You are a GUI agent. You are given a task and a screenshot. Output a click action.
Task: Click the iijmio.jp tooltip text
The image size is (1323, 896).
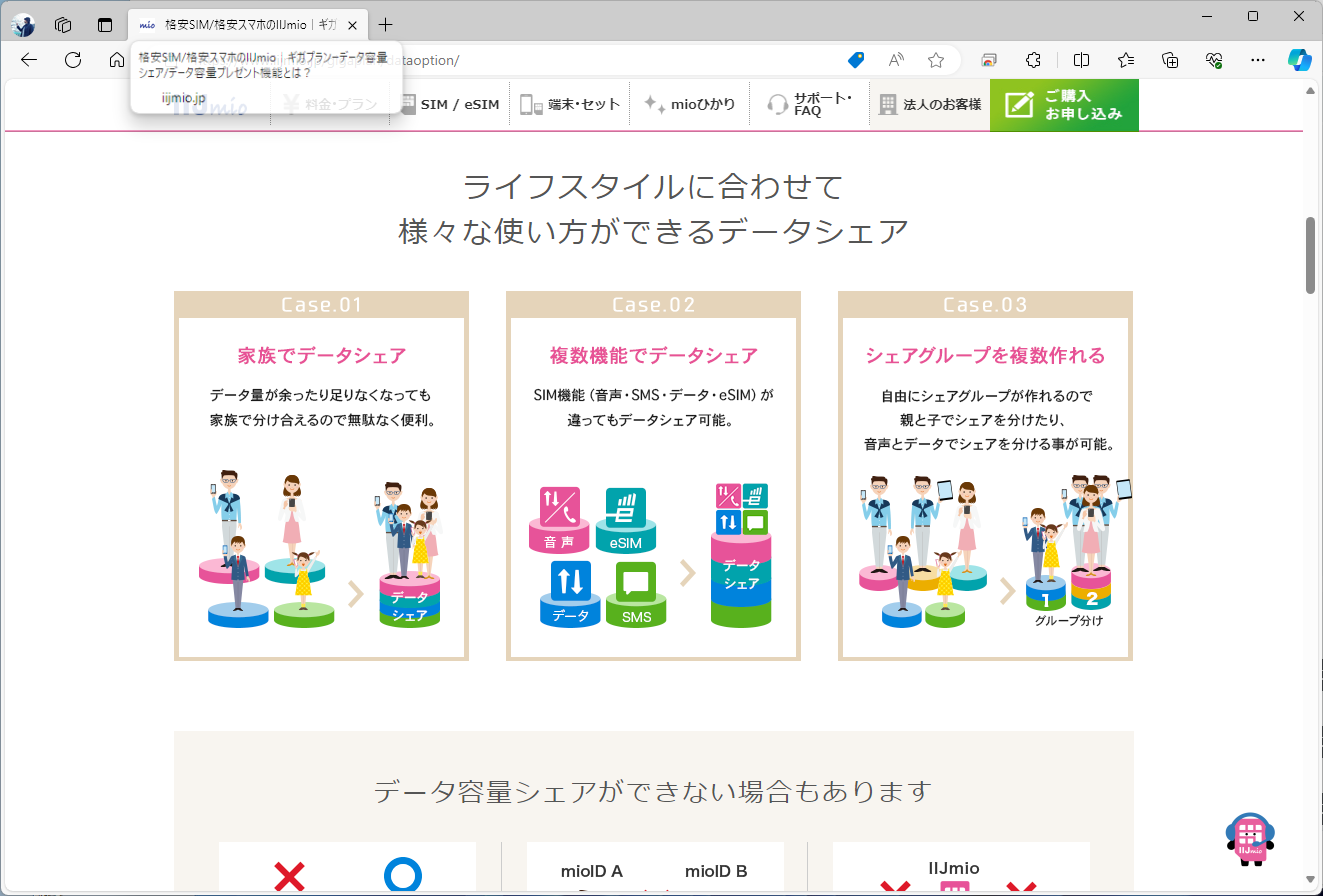pyautogui.click(x=184, y=98)
